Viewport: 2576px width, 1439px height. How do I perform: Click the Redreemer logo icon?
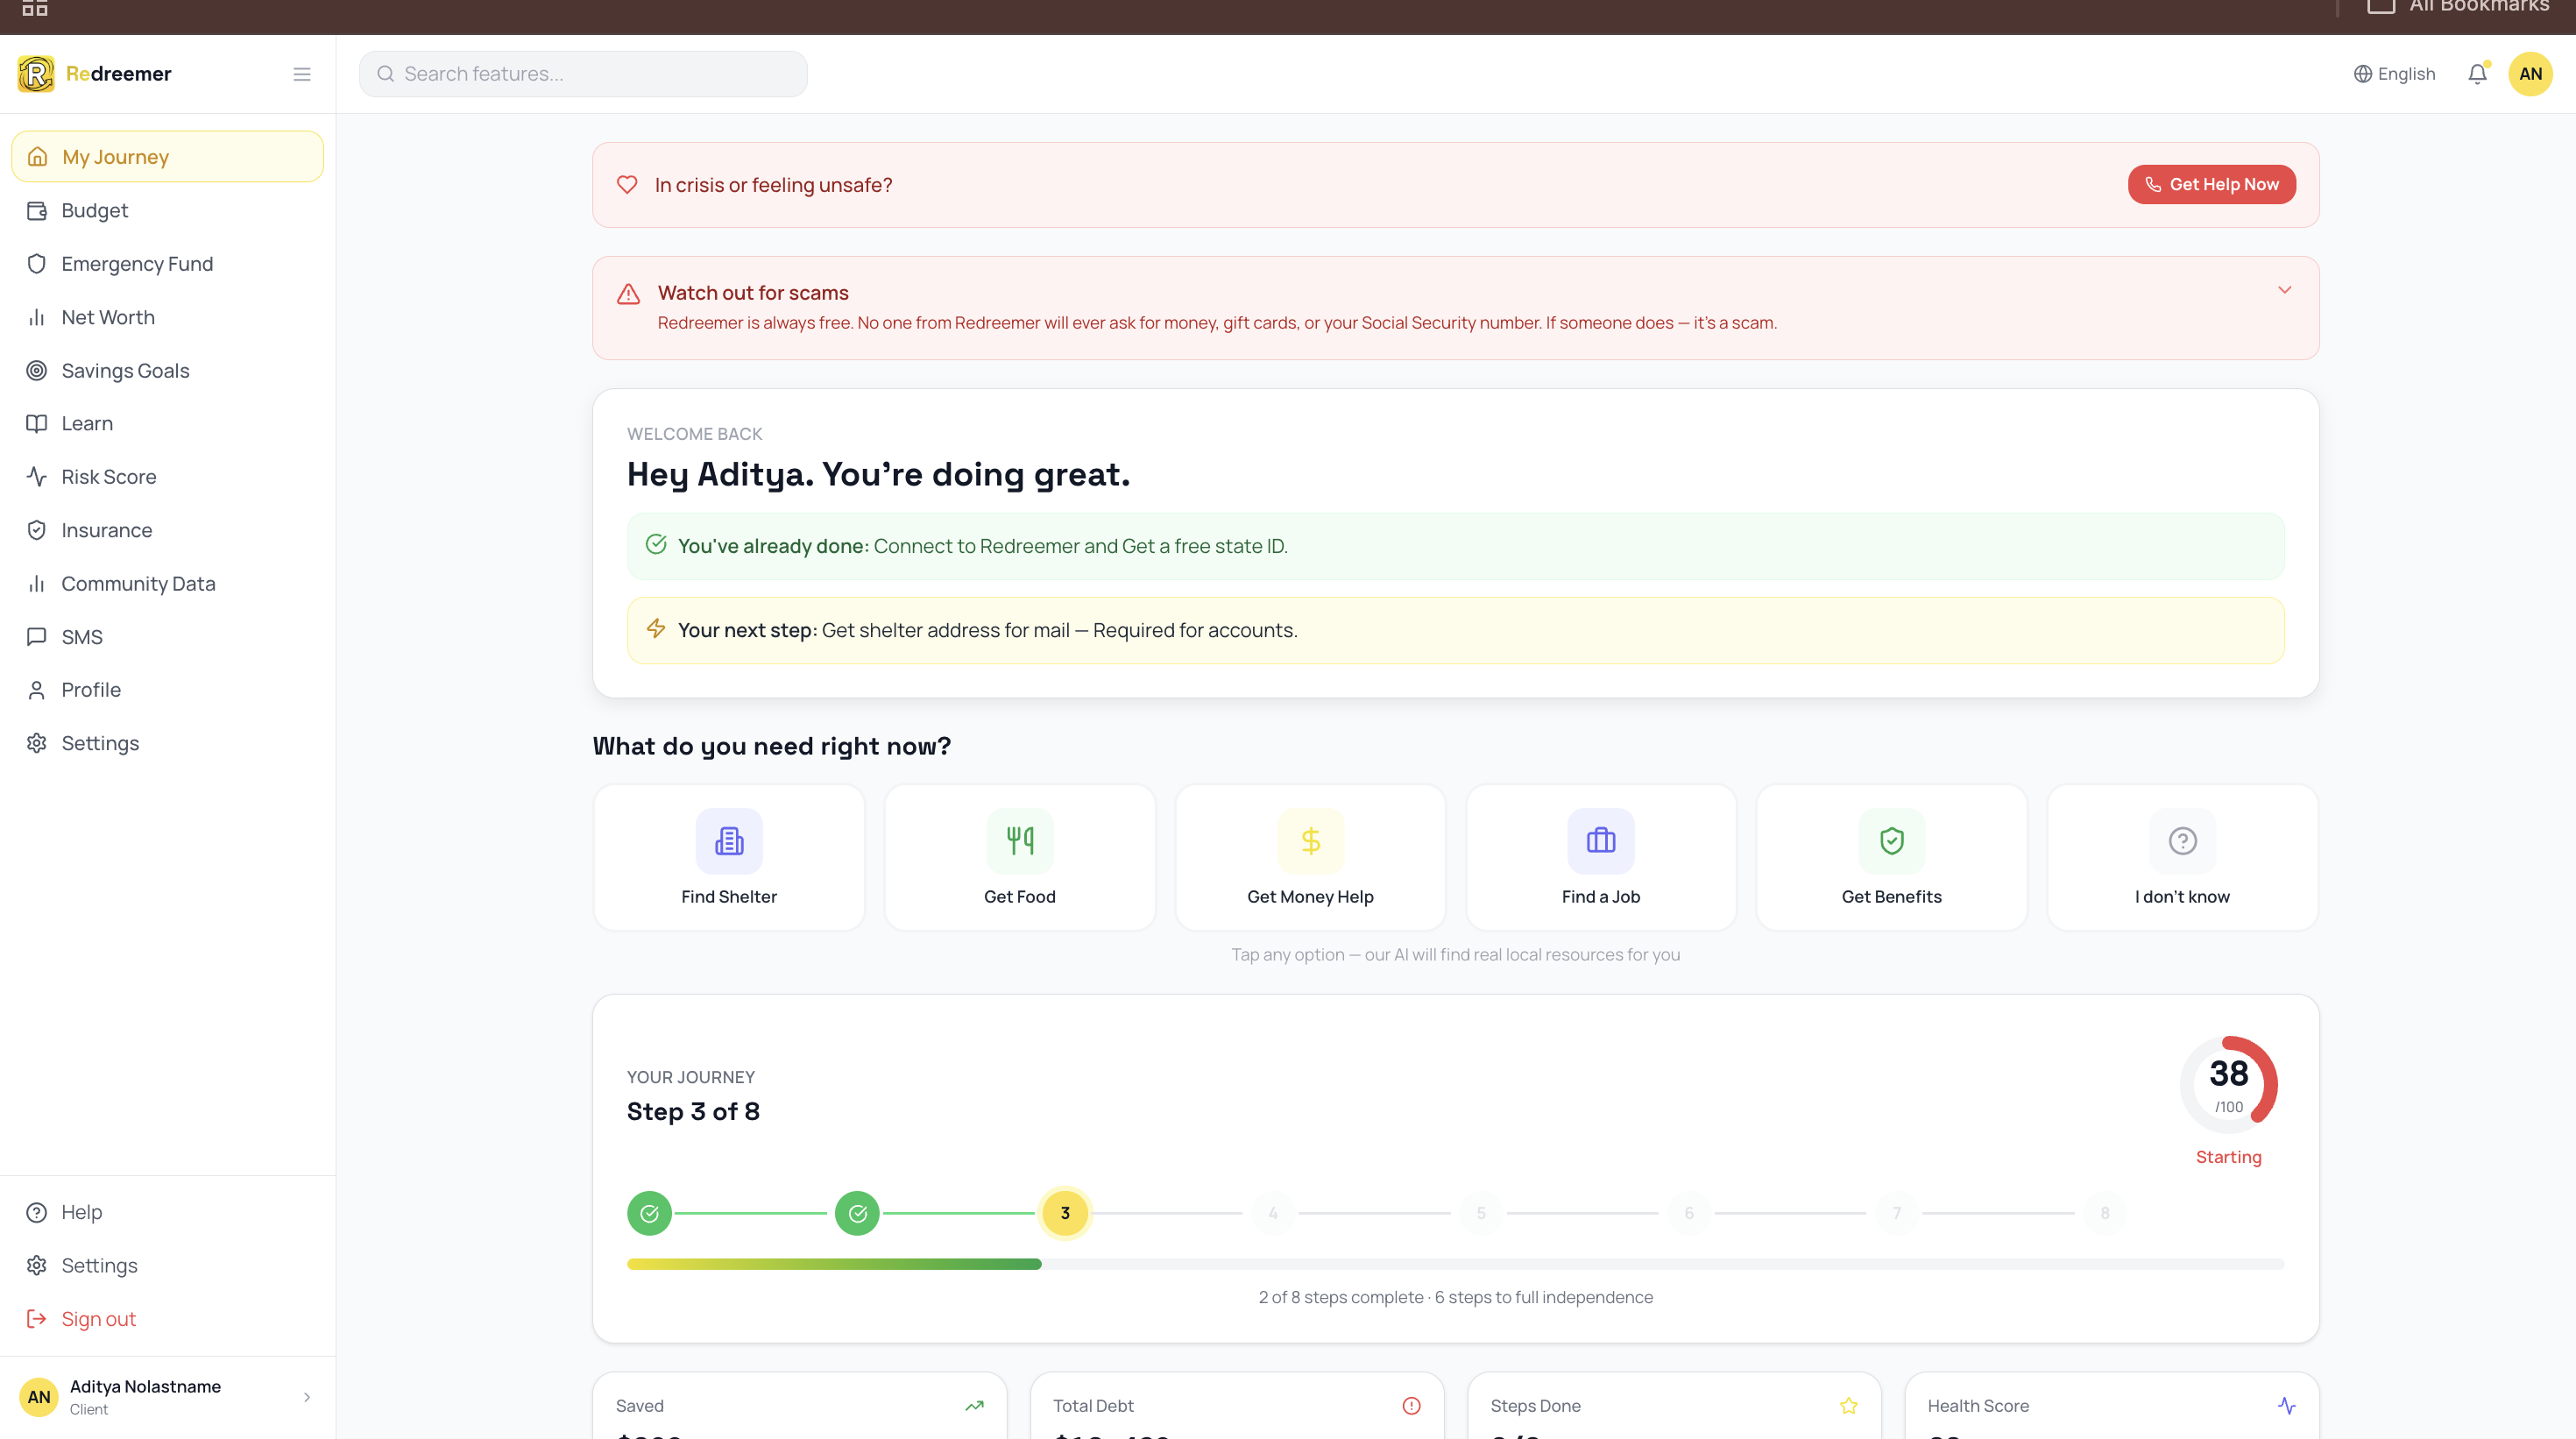pyautogui.click(x=36, y=74)
